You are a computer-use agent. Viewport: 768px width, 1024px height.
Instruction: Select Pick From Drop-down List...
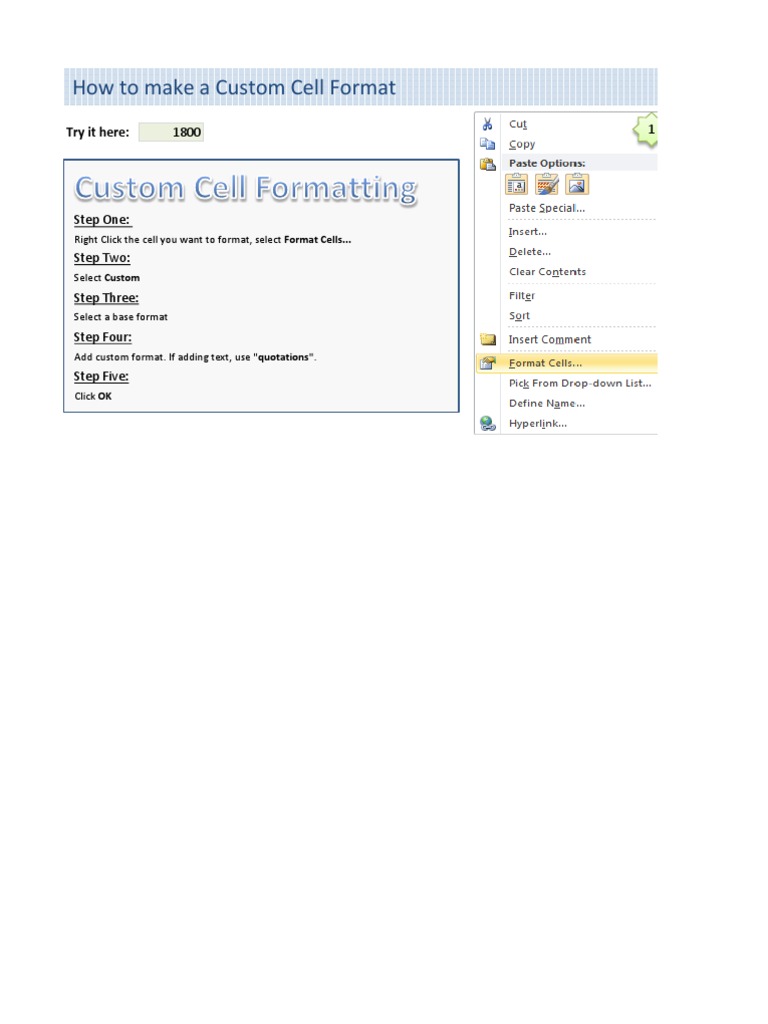tap(580, 383)
